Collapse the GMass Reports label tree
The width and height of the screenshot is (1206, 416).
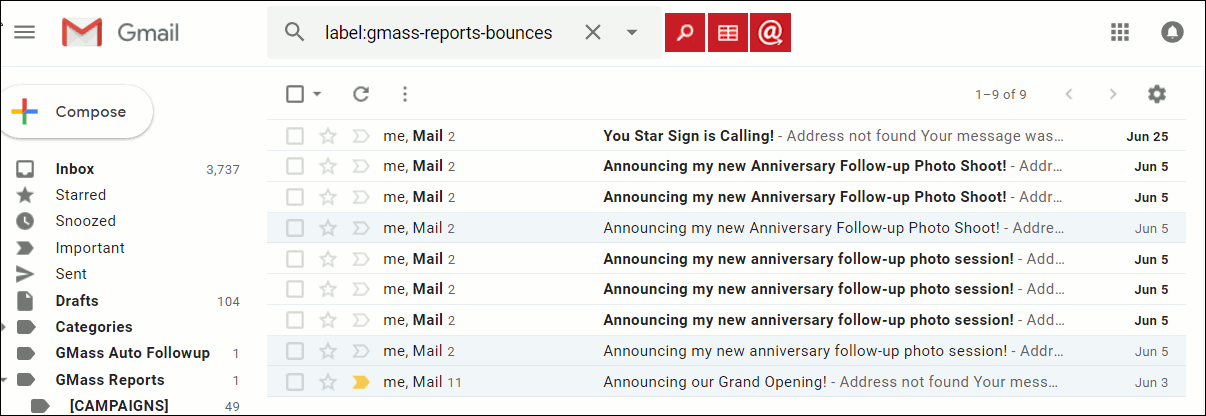[x=4, y=380]
